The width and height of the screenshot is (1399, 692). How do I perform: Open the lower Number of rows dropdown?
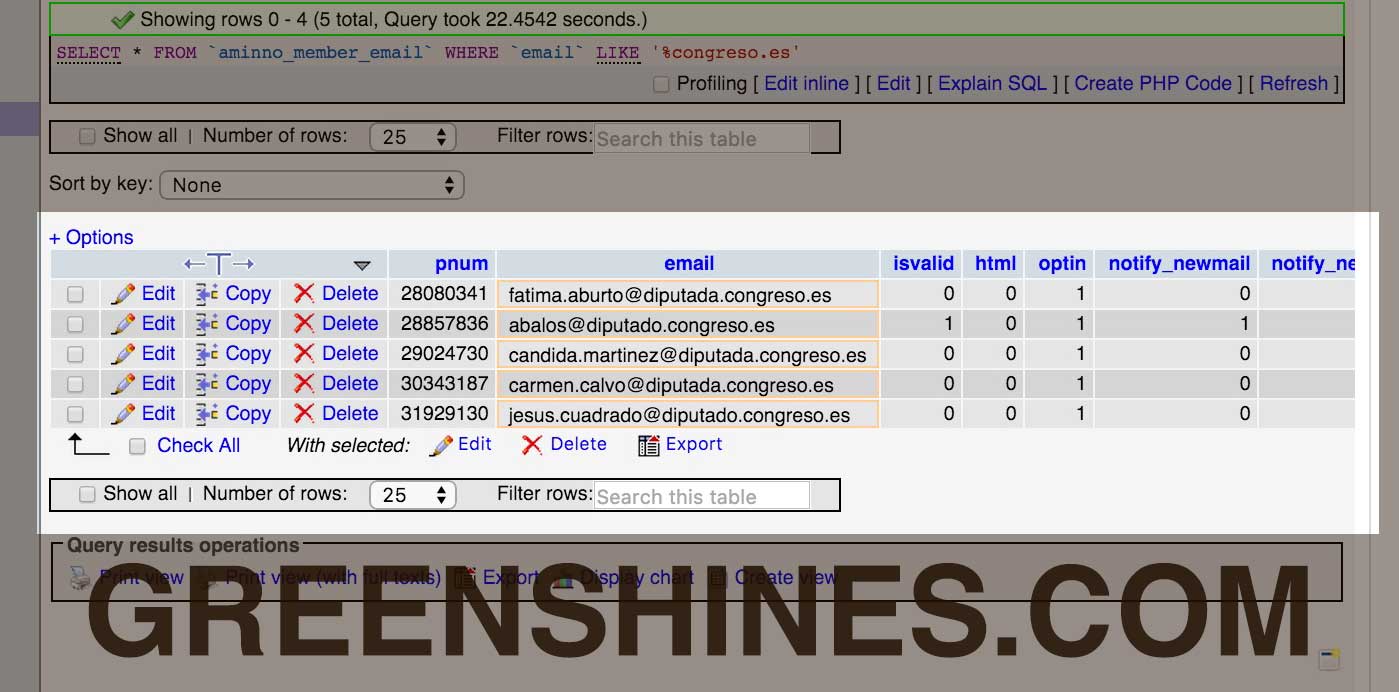pyautogui.click(x=412, y=495)
